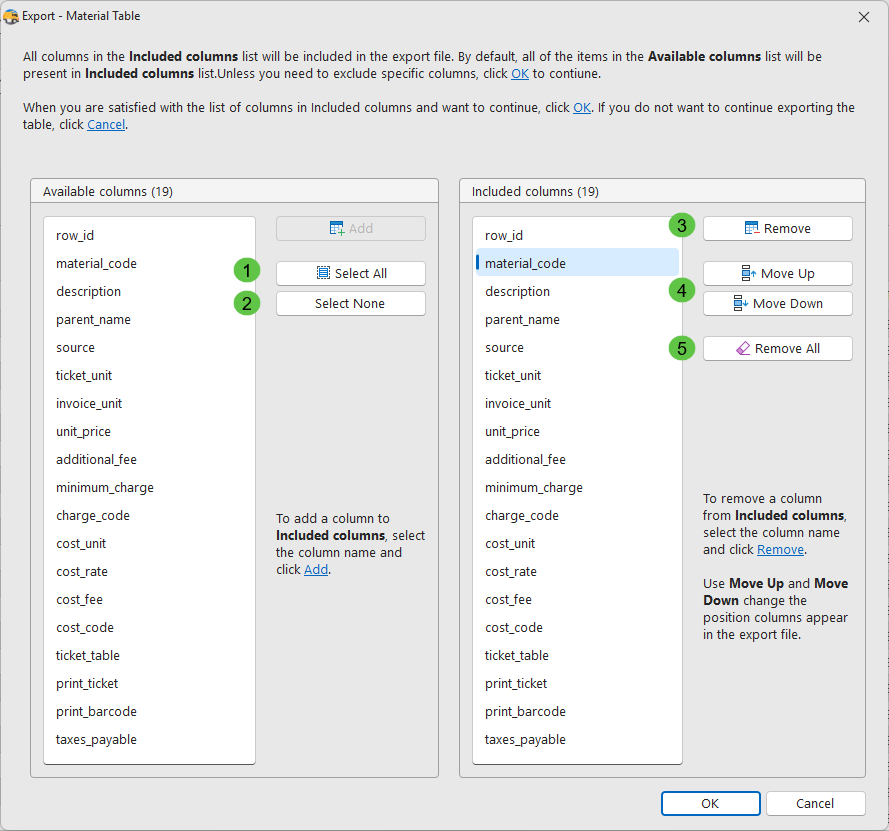
Task: Select unit_price in Available columns list
Action: tap(83, 431)
